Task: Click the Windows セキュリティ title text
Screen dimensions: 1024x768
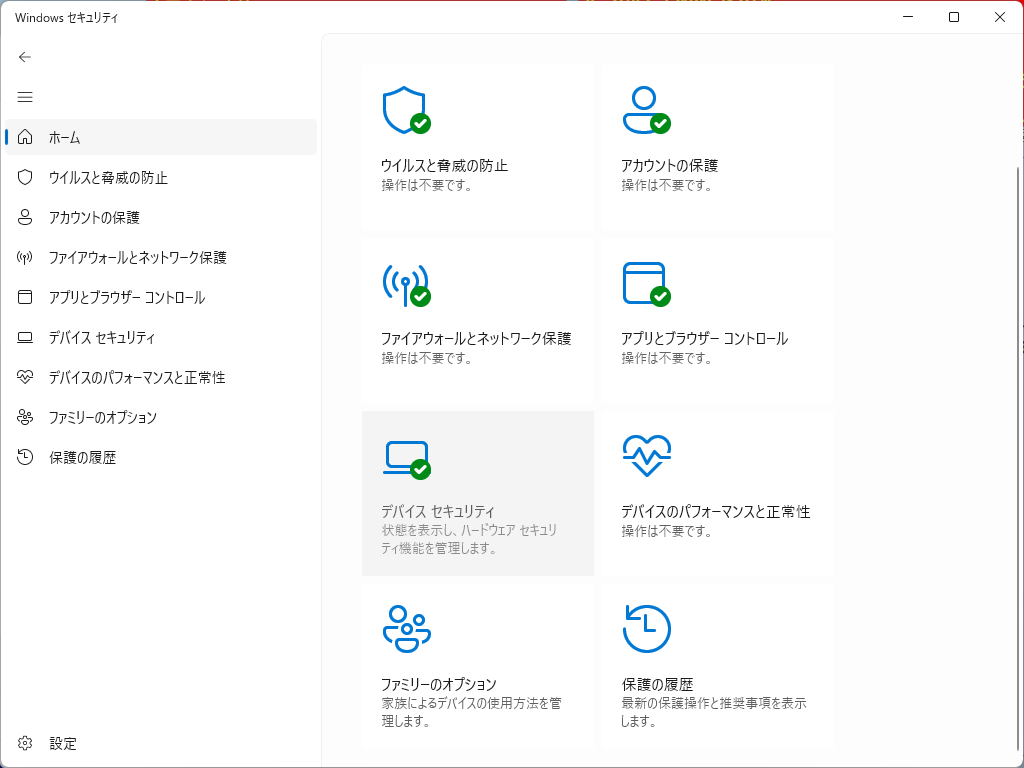Action: coord(67,18)
